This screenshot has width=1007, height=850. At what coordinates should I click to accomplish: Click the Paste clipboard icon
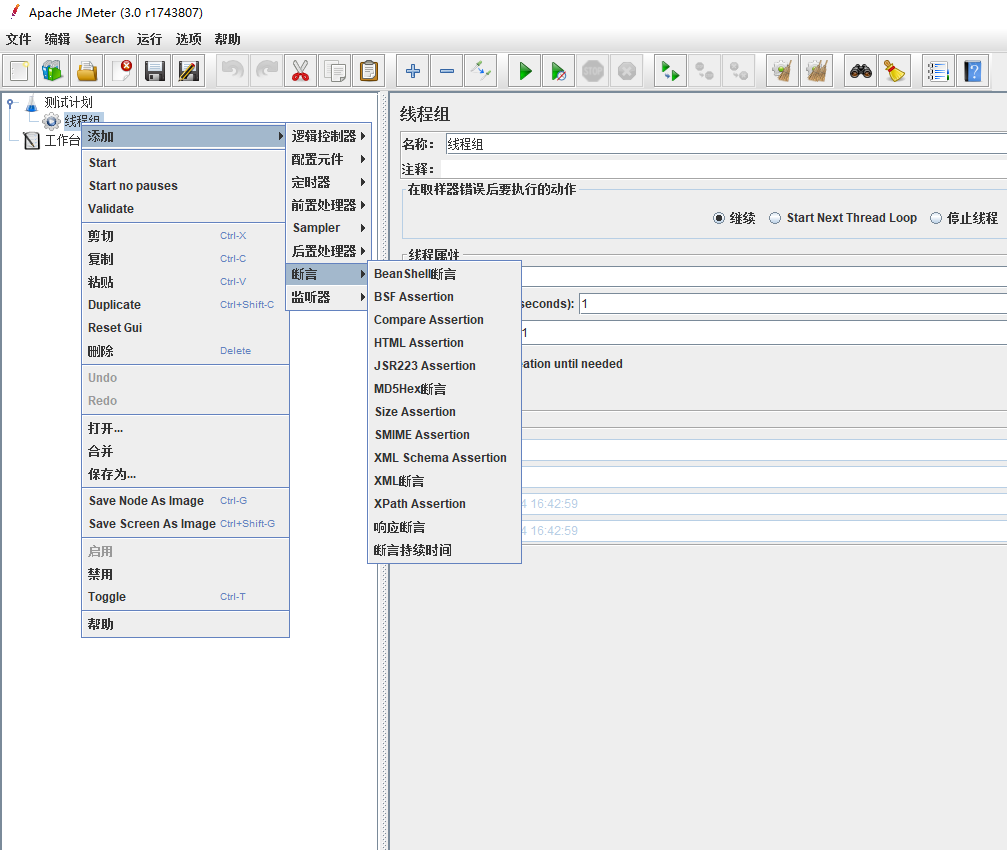tap(369, 71)
